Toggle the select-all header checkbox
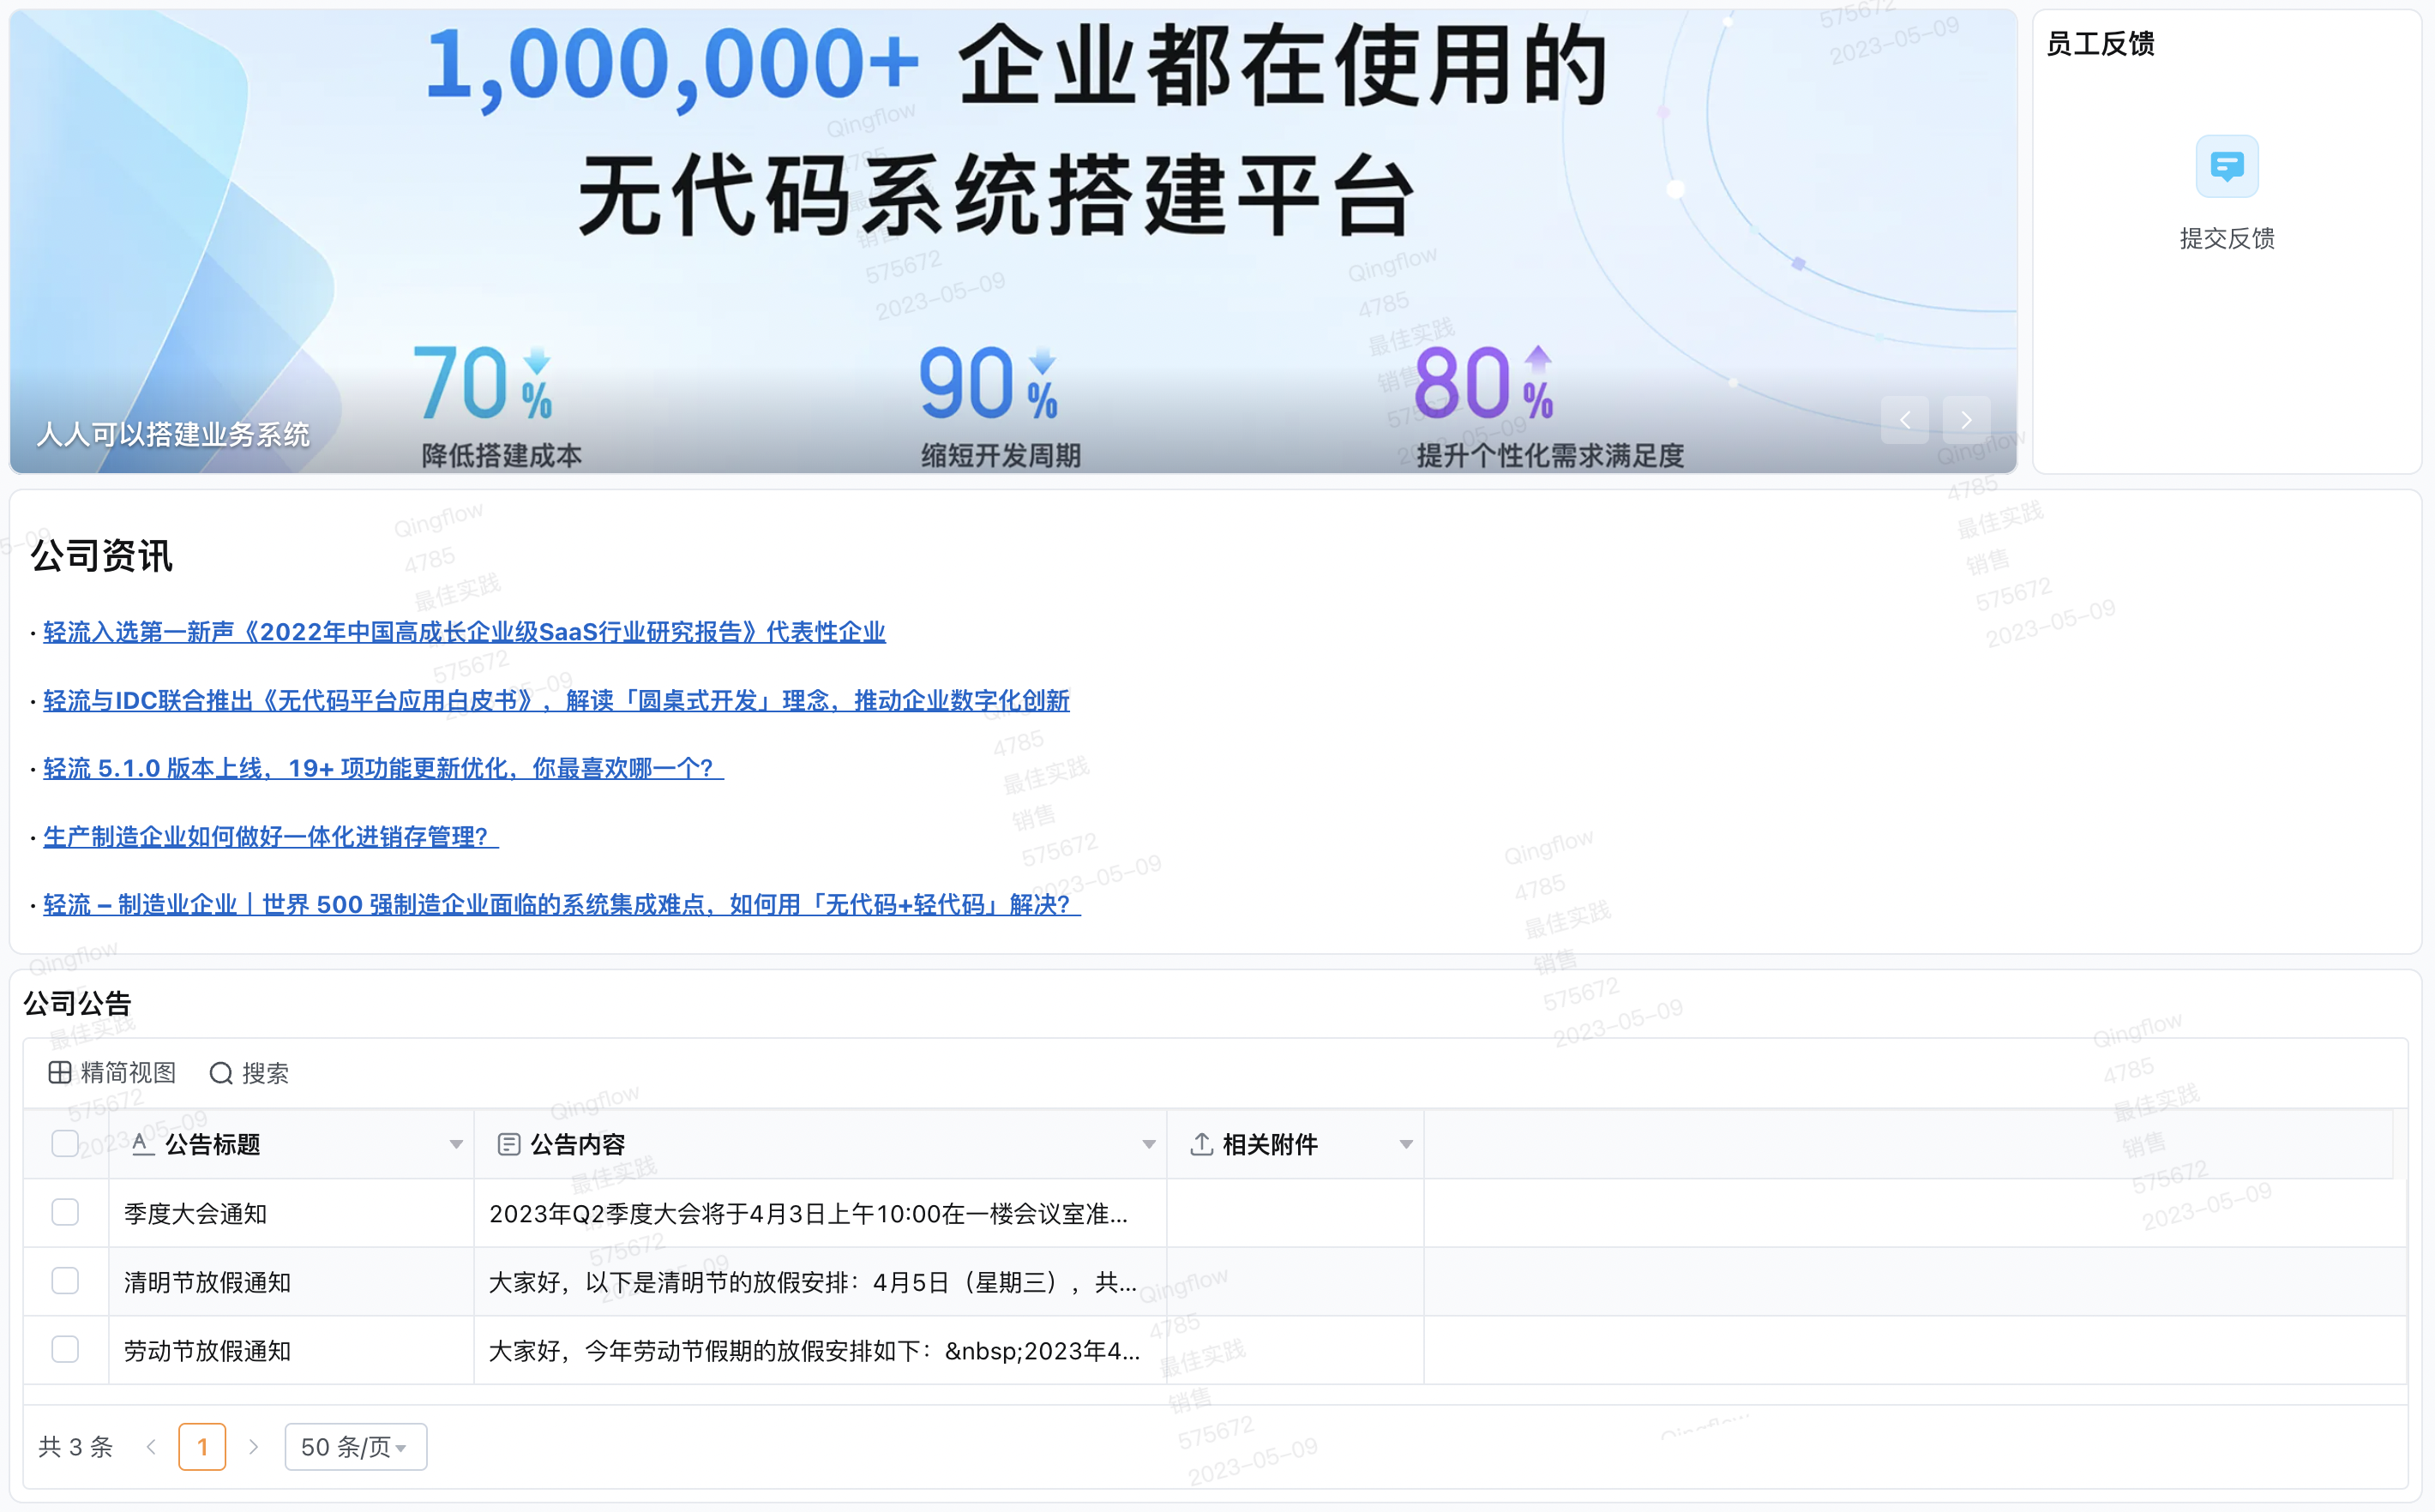Image resolution: width=2435 pixels, height=1512 pixels. 65,1143
